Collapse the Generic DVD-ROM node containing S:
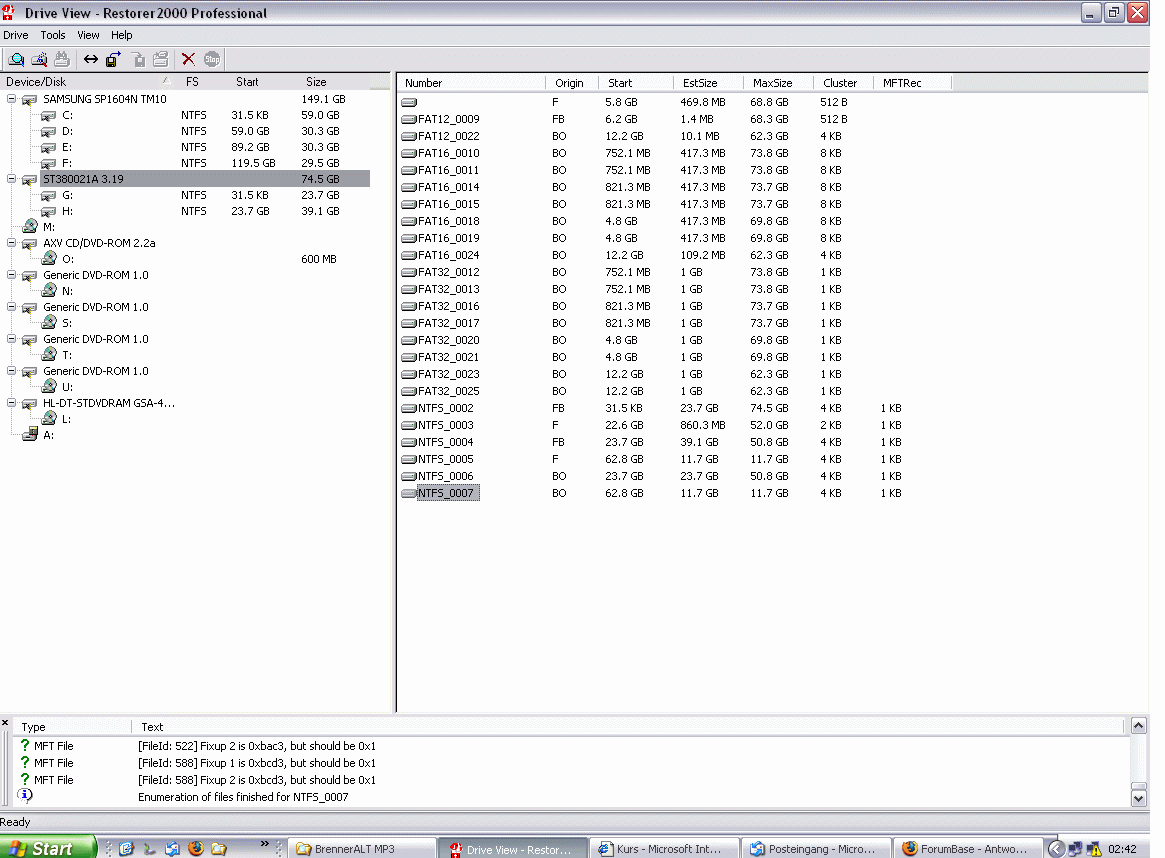The width and height of the screenshot is (1165, 858). tap(11, 307)
